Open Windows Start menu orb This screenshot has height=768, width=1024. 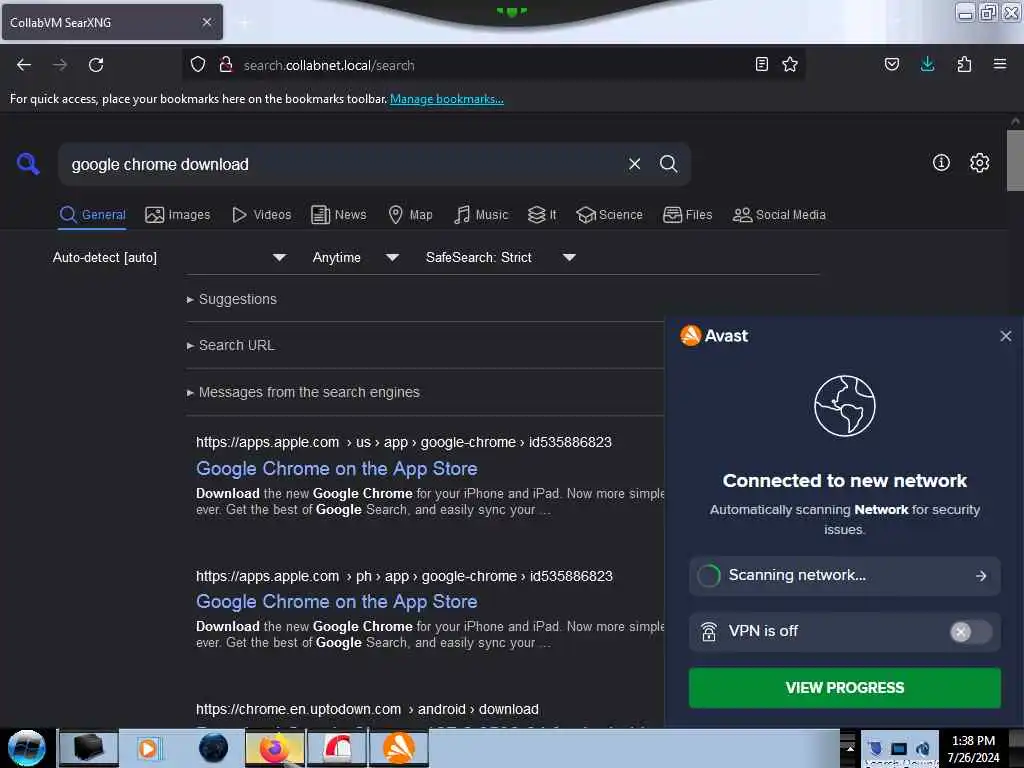(x=27, y=748)
